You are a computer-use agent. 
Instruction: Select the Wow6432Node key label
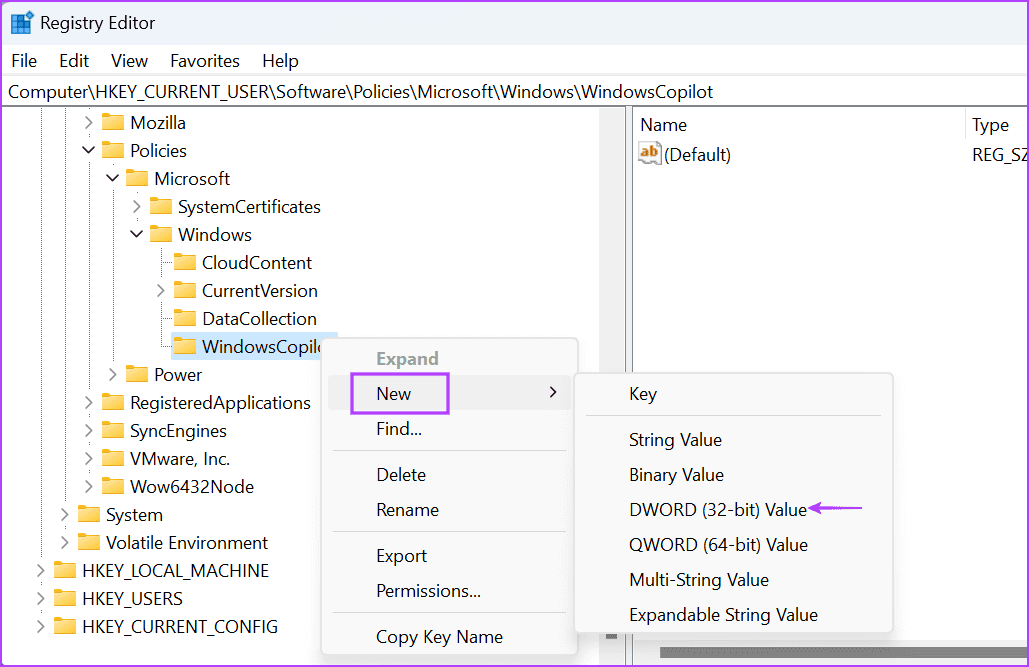pos(192,486)
